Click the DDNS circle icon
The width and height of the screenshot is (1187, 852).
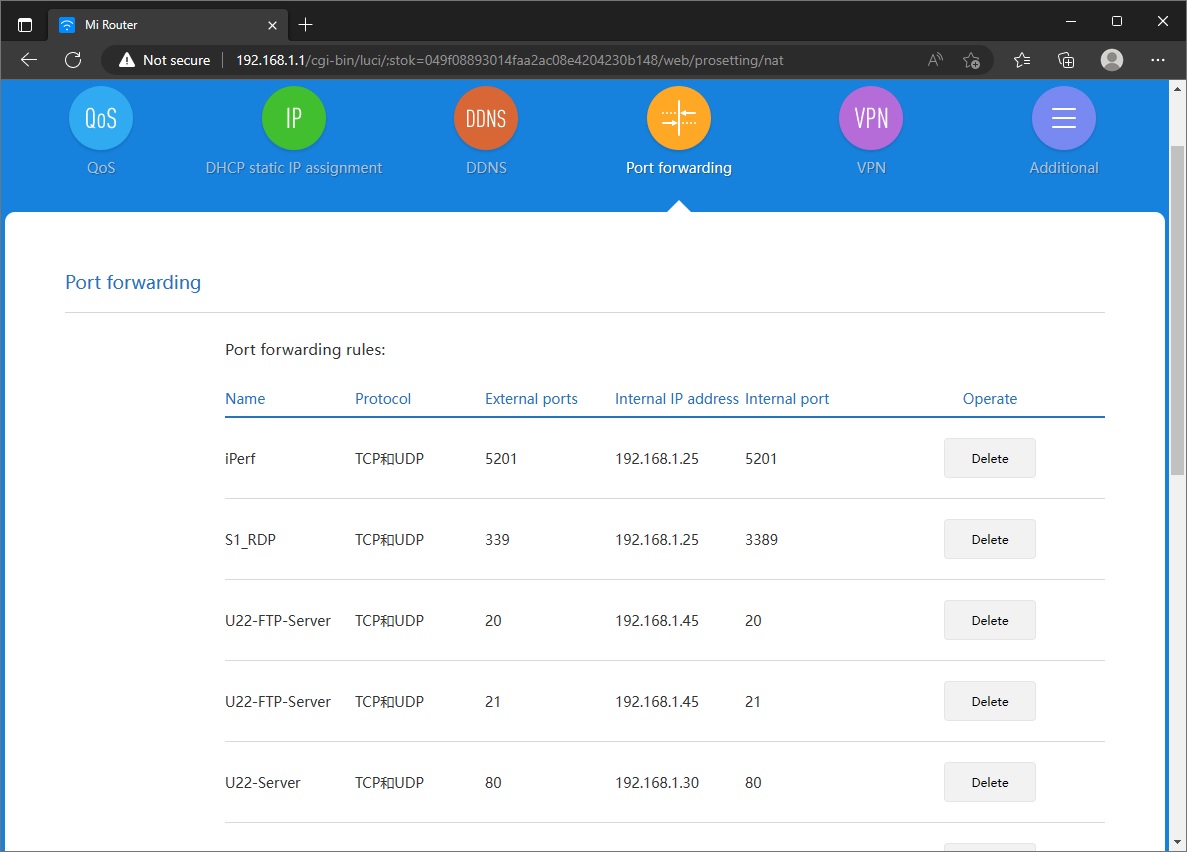click(486, 118)
